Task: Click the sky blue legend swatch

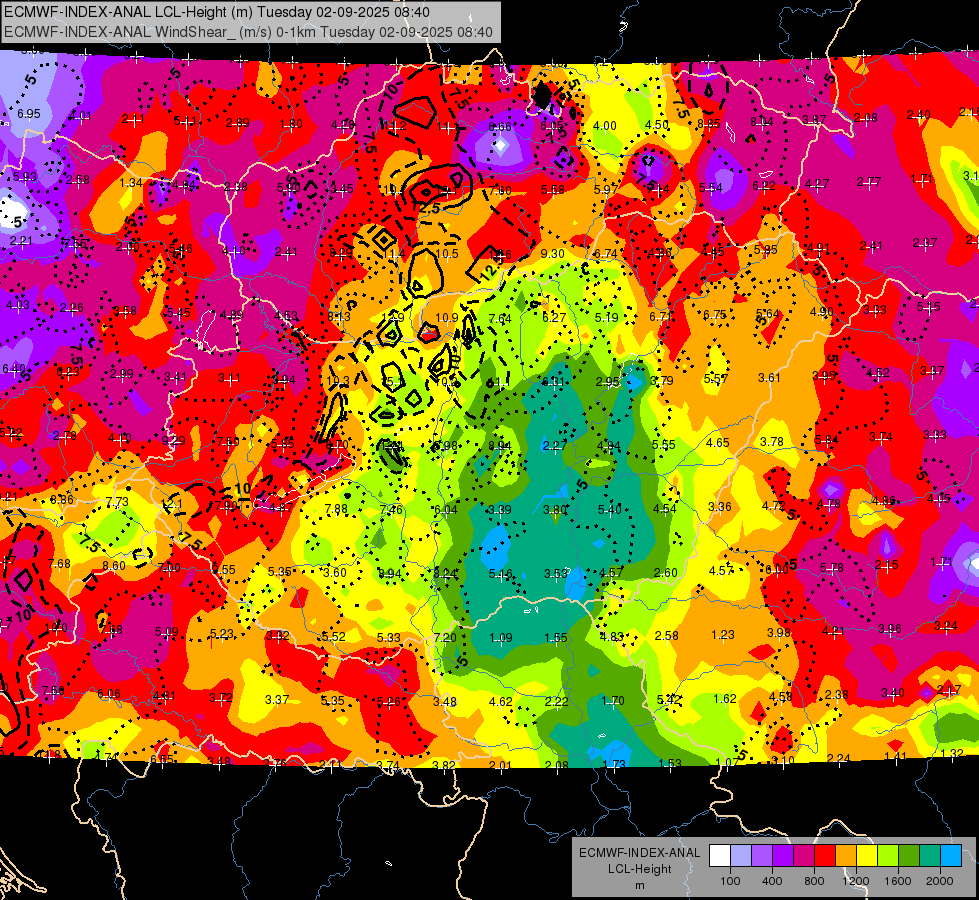Action: click(x=950, y=856)
